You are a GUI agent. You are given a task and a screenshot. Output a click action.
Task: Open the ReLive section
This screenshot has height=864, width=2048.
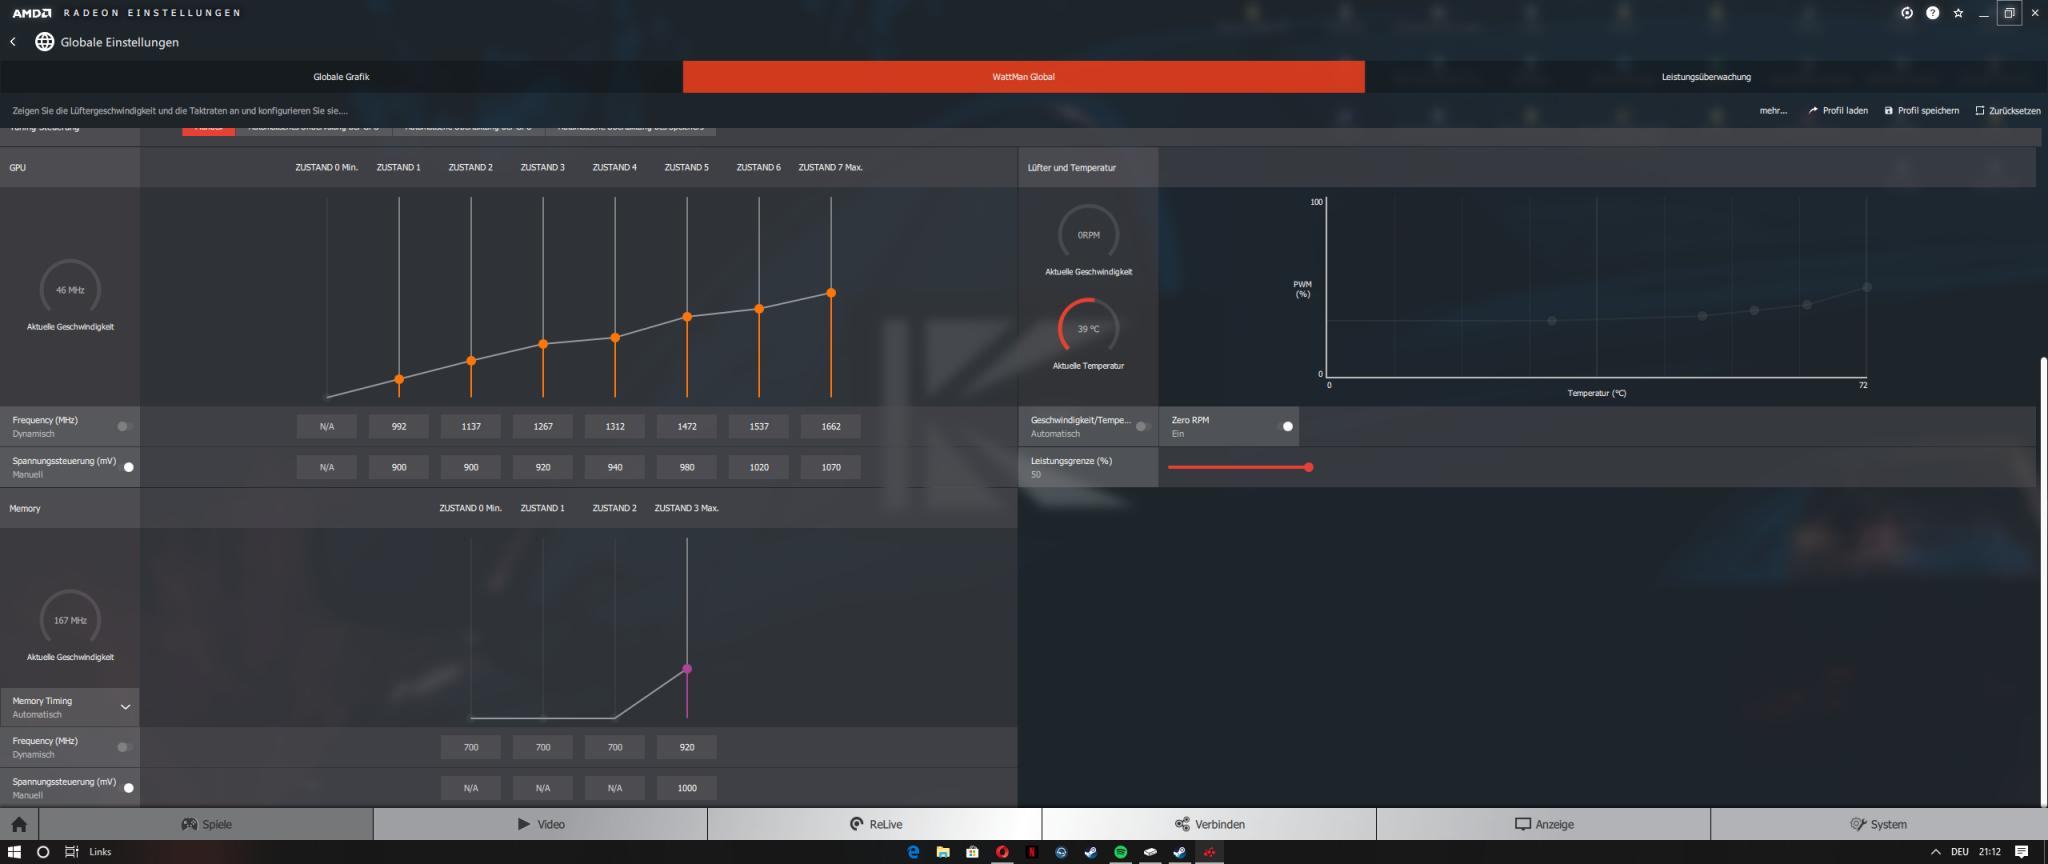tap(875, 824)
